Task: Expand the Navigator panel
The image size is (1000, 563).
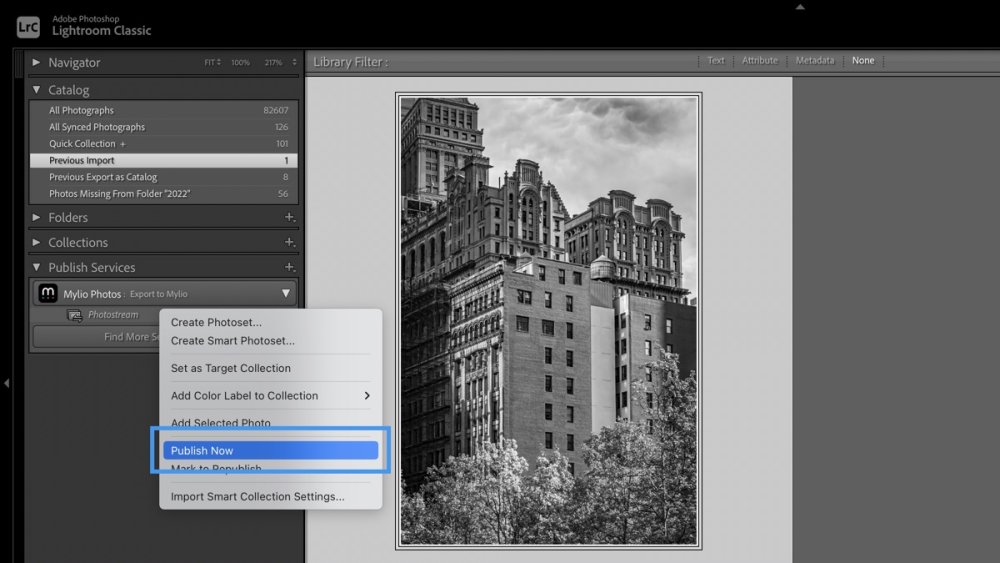Action: pos(37,62)
